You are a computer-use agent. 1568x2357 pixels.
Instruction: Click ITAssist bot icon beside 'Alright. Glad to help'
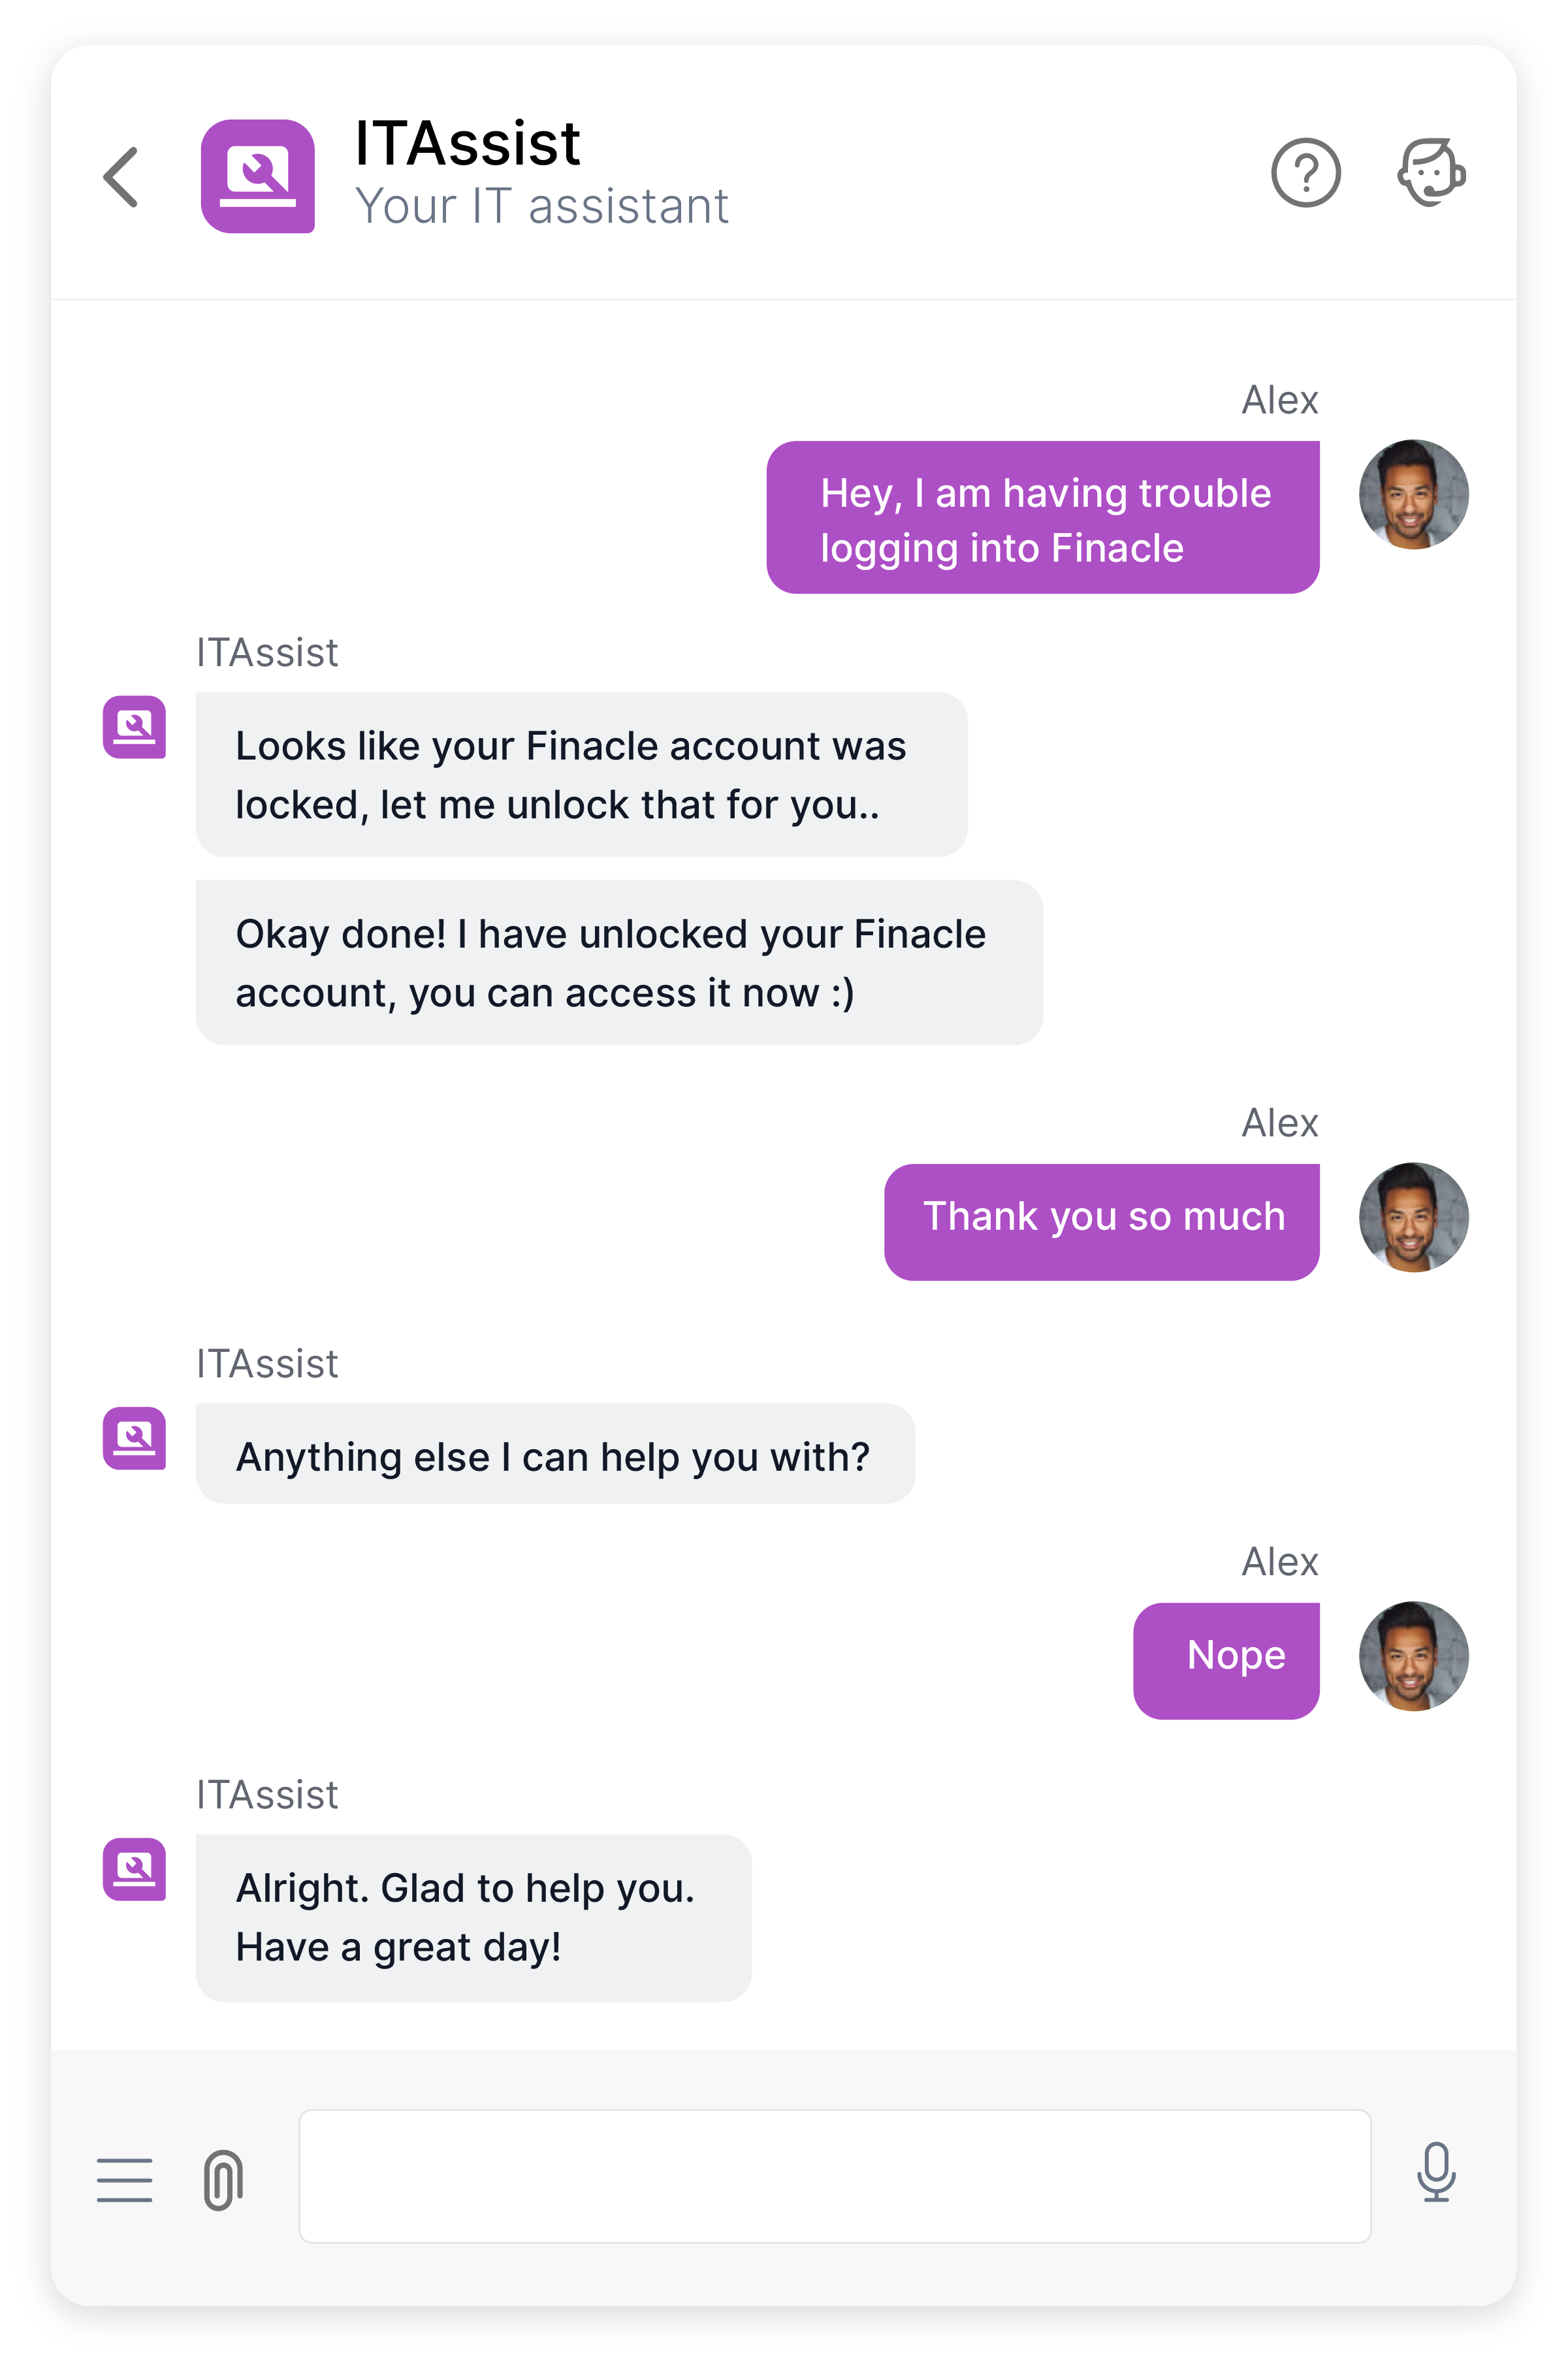pyautogui.click(x=134, y=1869)
